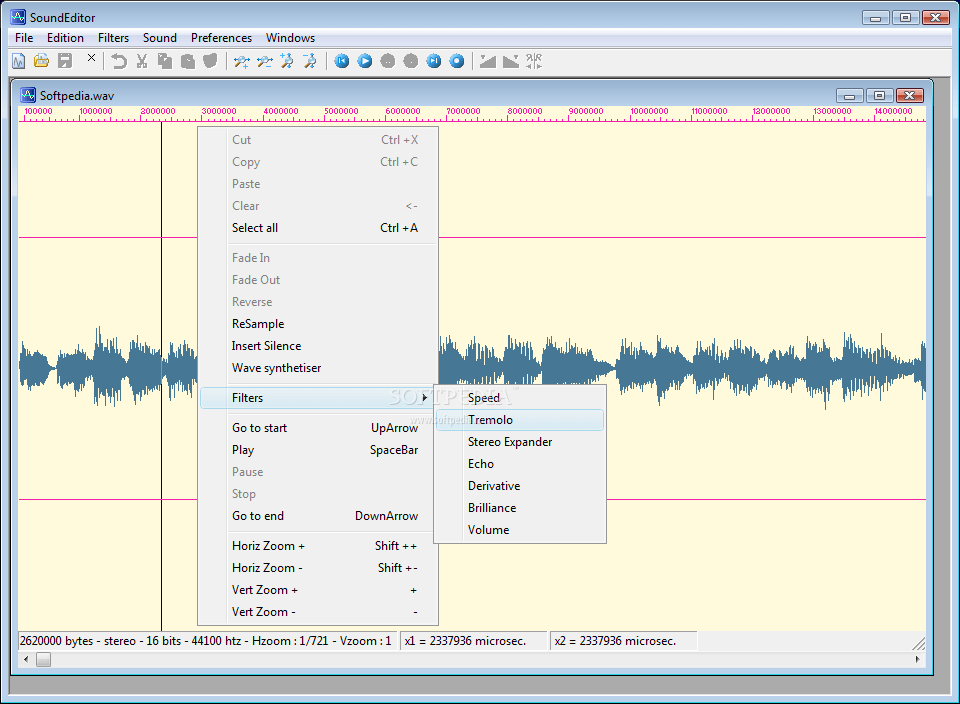Click the horizontal zoom out magnifier icon

[x=264, y=61]
